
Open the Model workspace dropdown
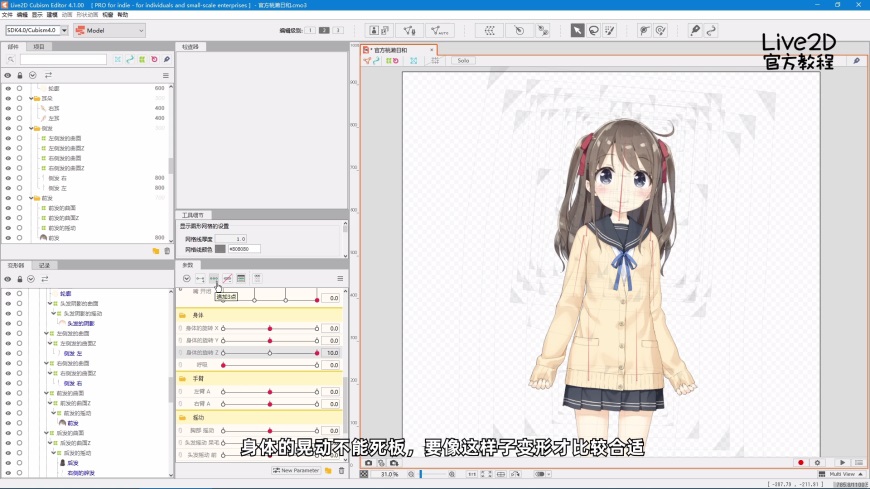pos(110,31)
